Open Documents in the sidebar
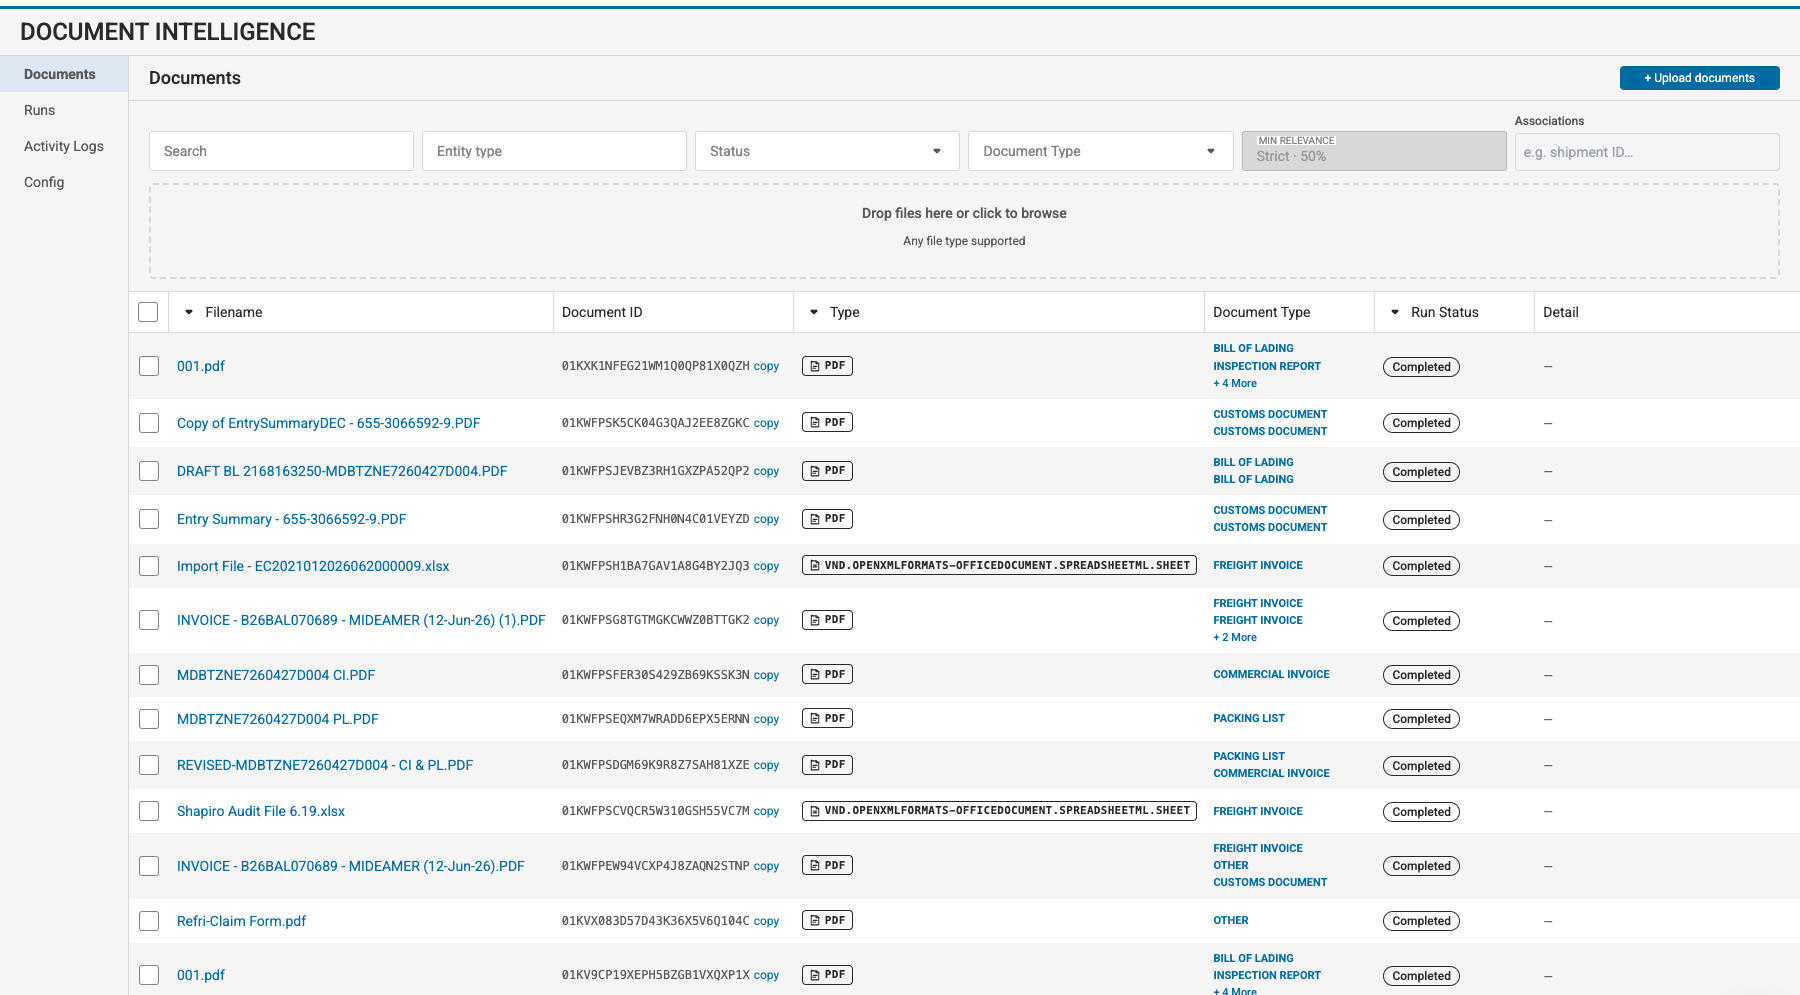The height and width of the screenshot is (995, 1800). coord(64,74)
